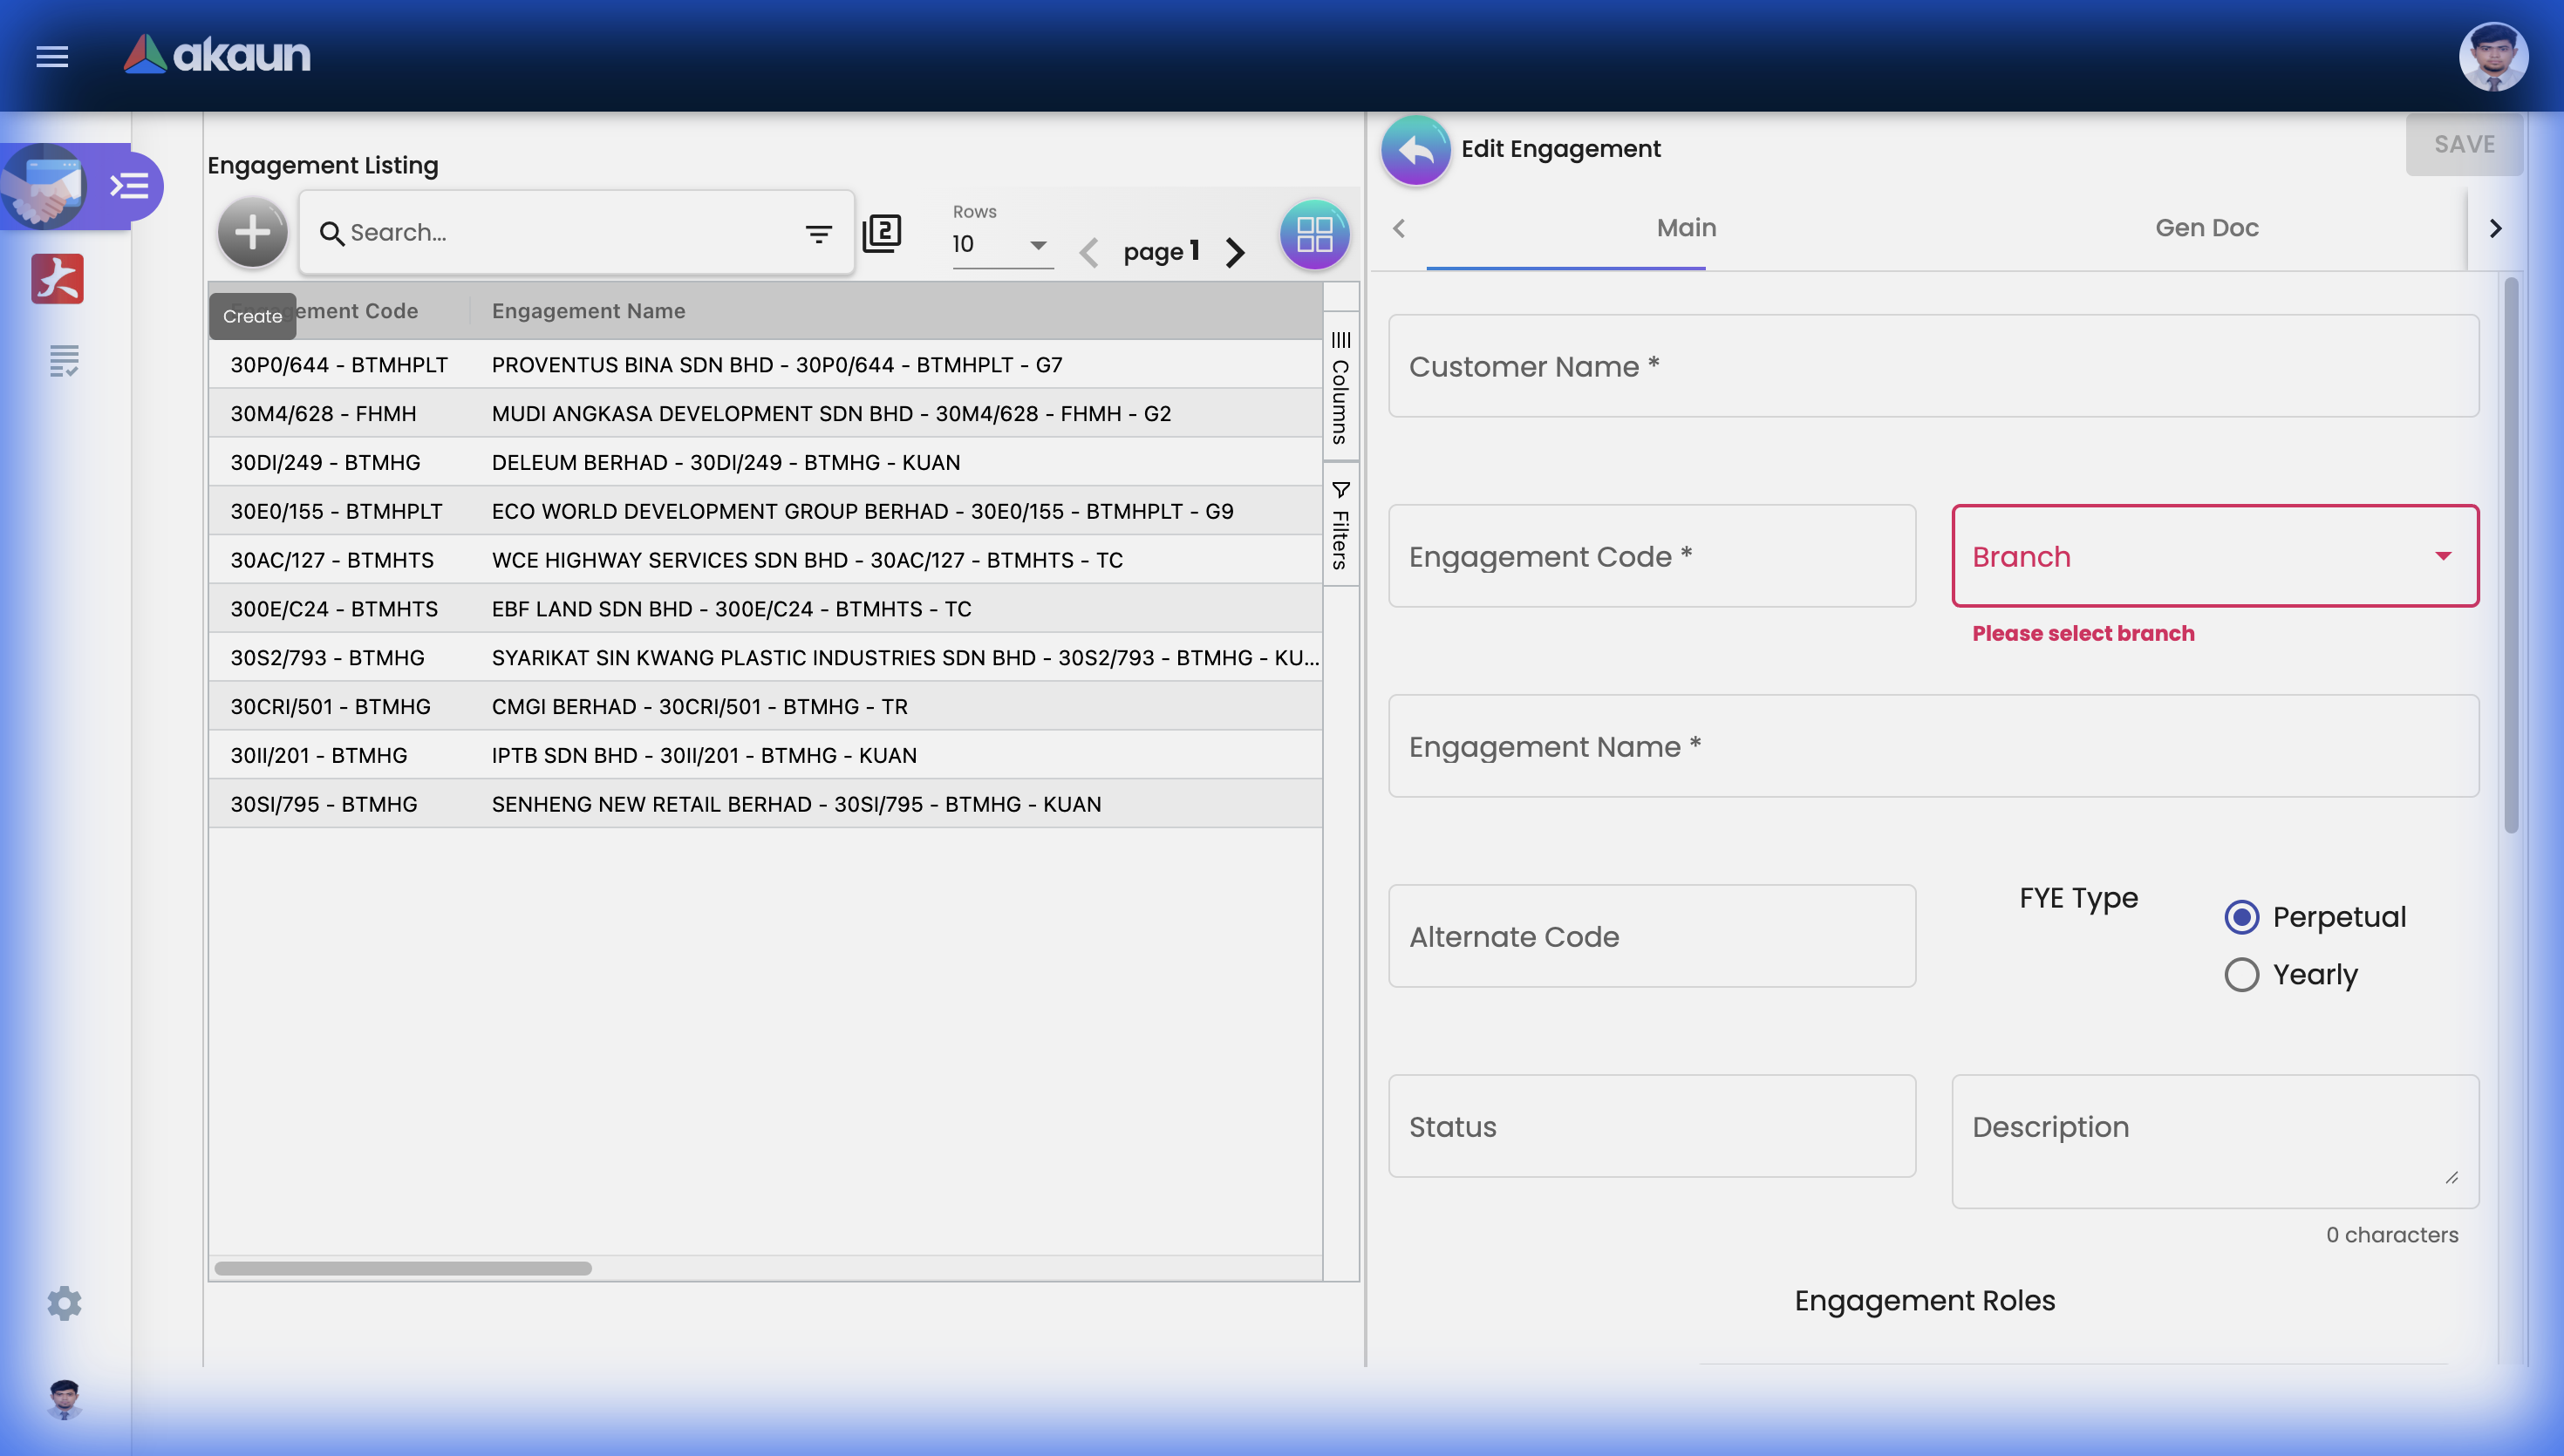Open the navigation hamburger menu
Screen dimensions: 2564x1456
click(51, 56)
